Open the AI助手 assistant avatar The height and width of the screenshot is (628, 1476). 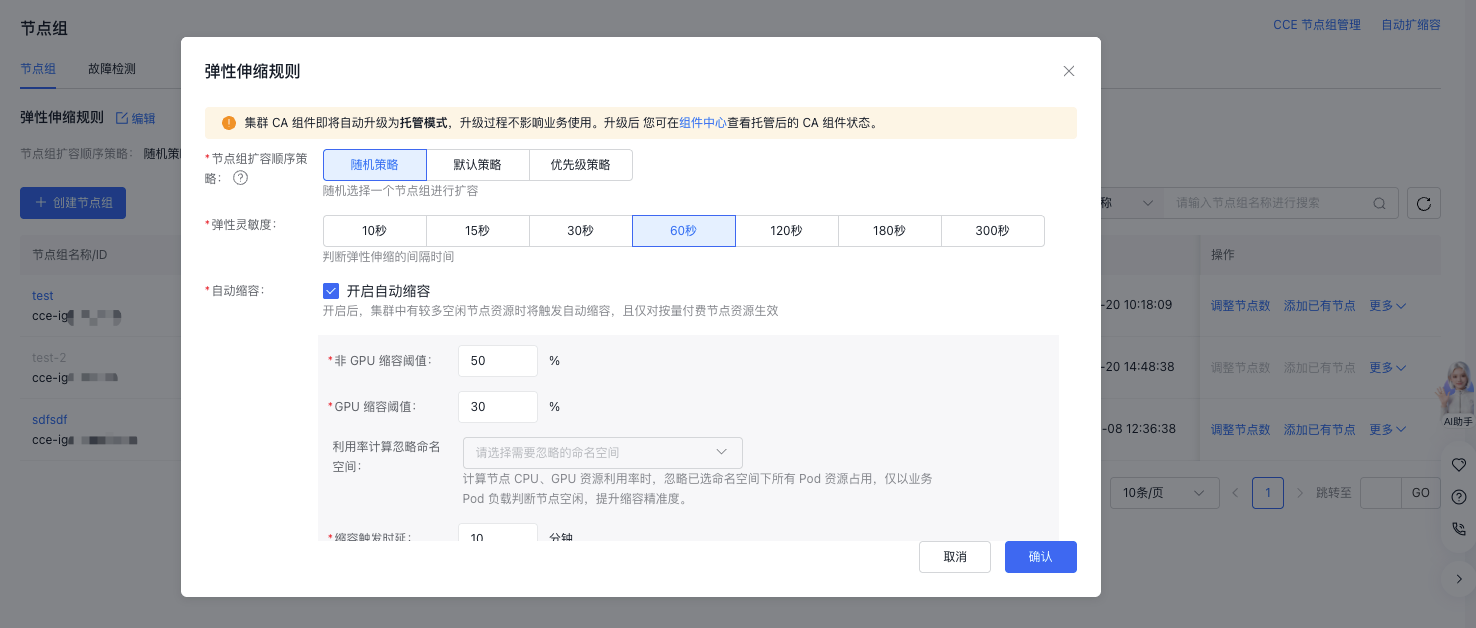(x=1457, y=390)
